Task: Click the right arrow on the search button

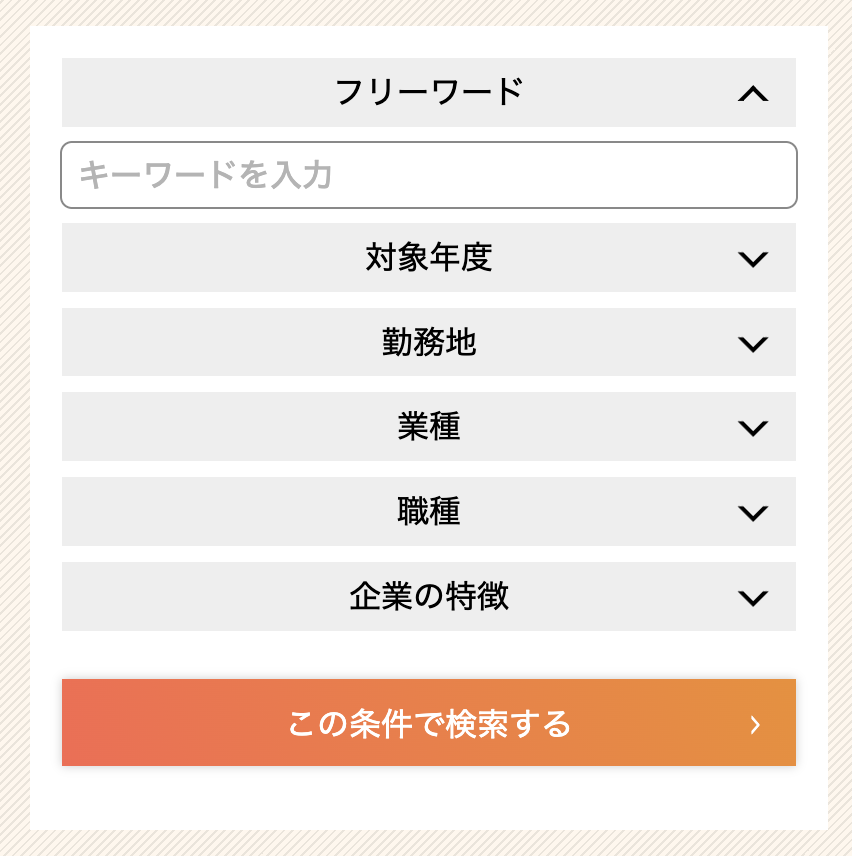Action: click(x=755, y=724)
